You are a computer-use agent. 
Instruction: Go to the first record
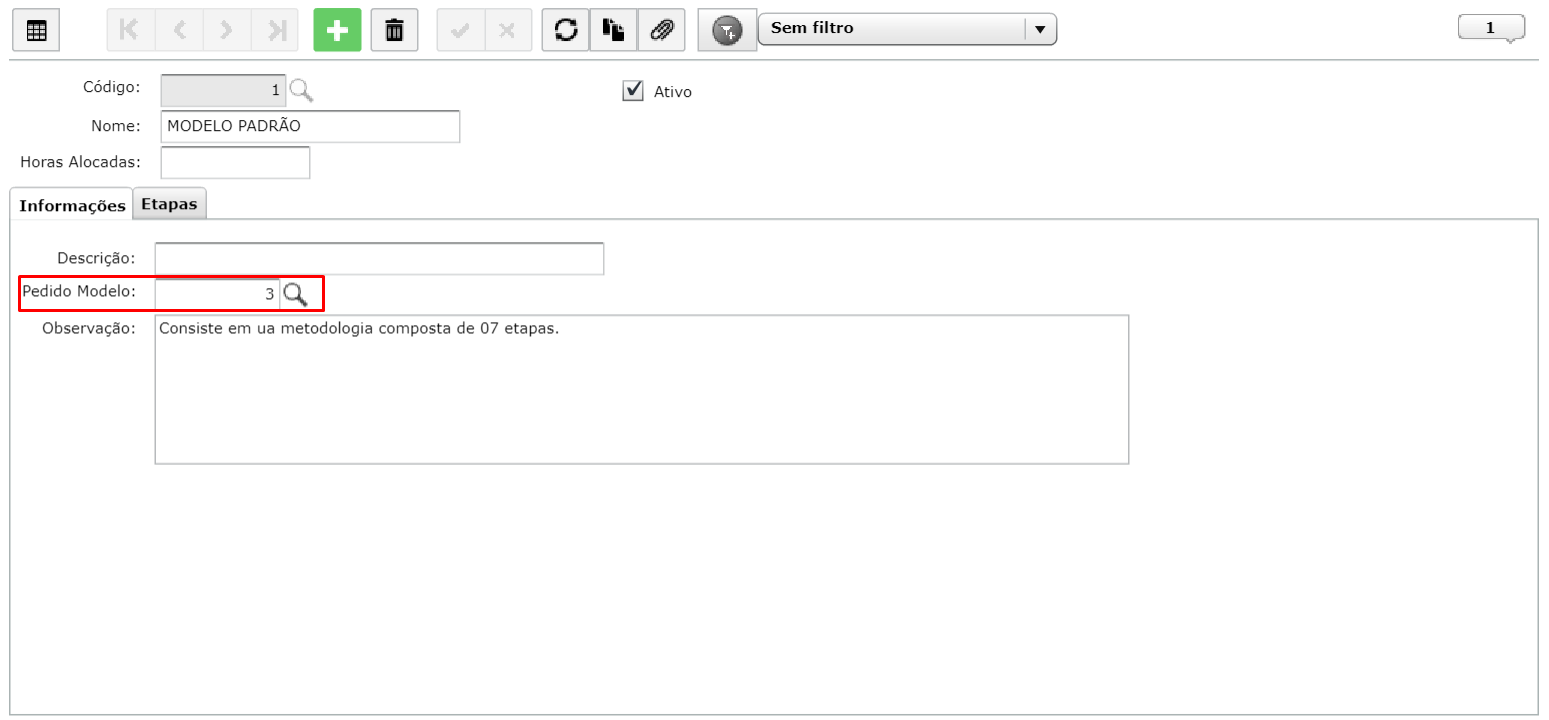[x=131, y=30]
